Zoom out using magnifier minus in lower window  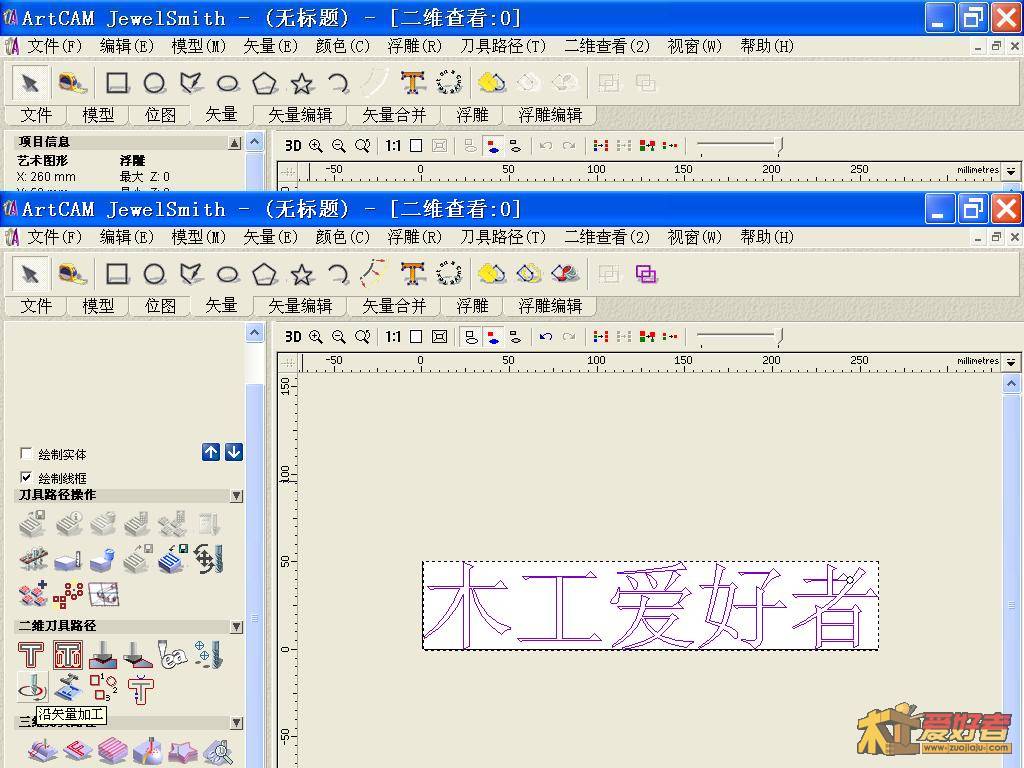click(x=339, y=337)
